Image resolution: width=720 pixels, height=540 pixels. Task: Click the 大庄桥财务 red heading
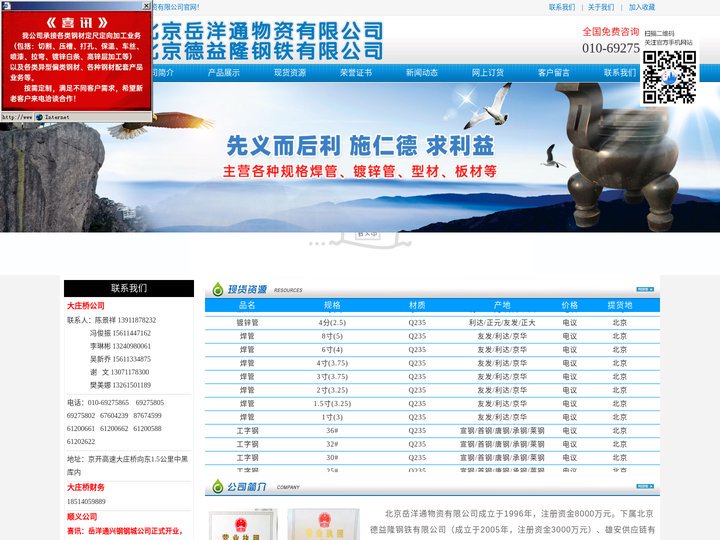pyautogui.click(x=86, y=487)
